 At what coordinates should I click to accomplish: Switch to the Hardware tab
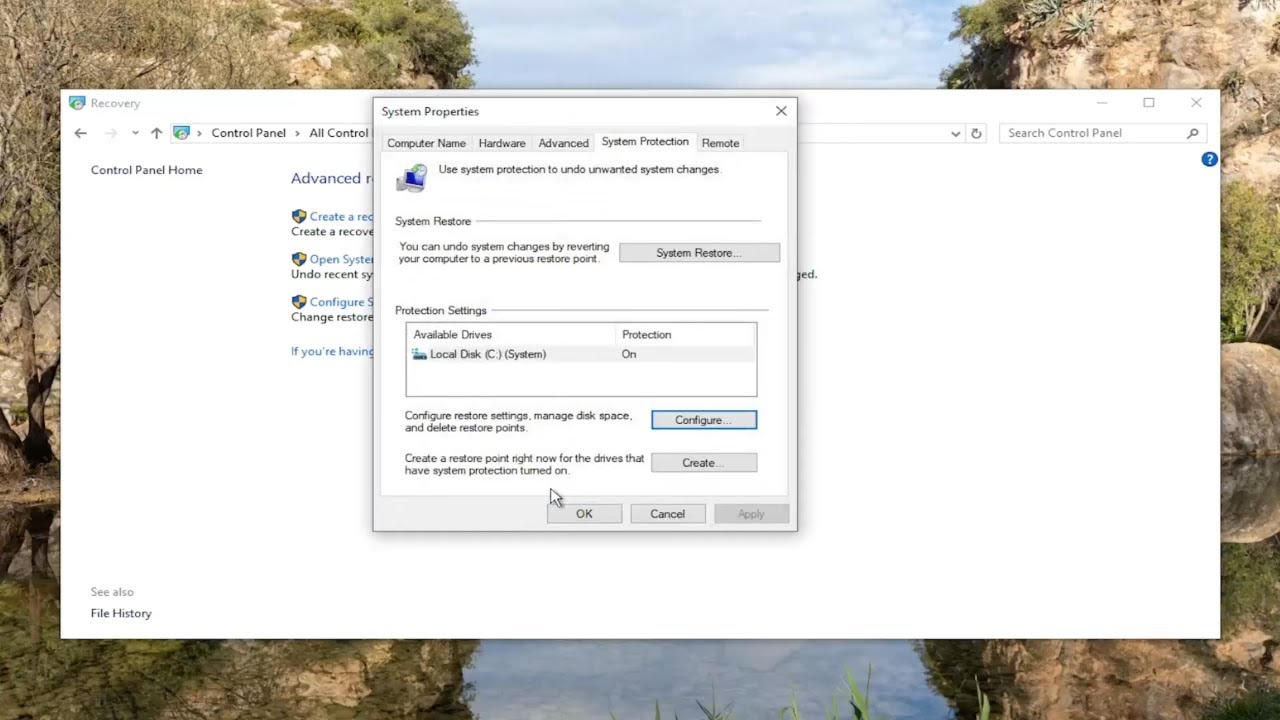tap(502, 143)
